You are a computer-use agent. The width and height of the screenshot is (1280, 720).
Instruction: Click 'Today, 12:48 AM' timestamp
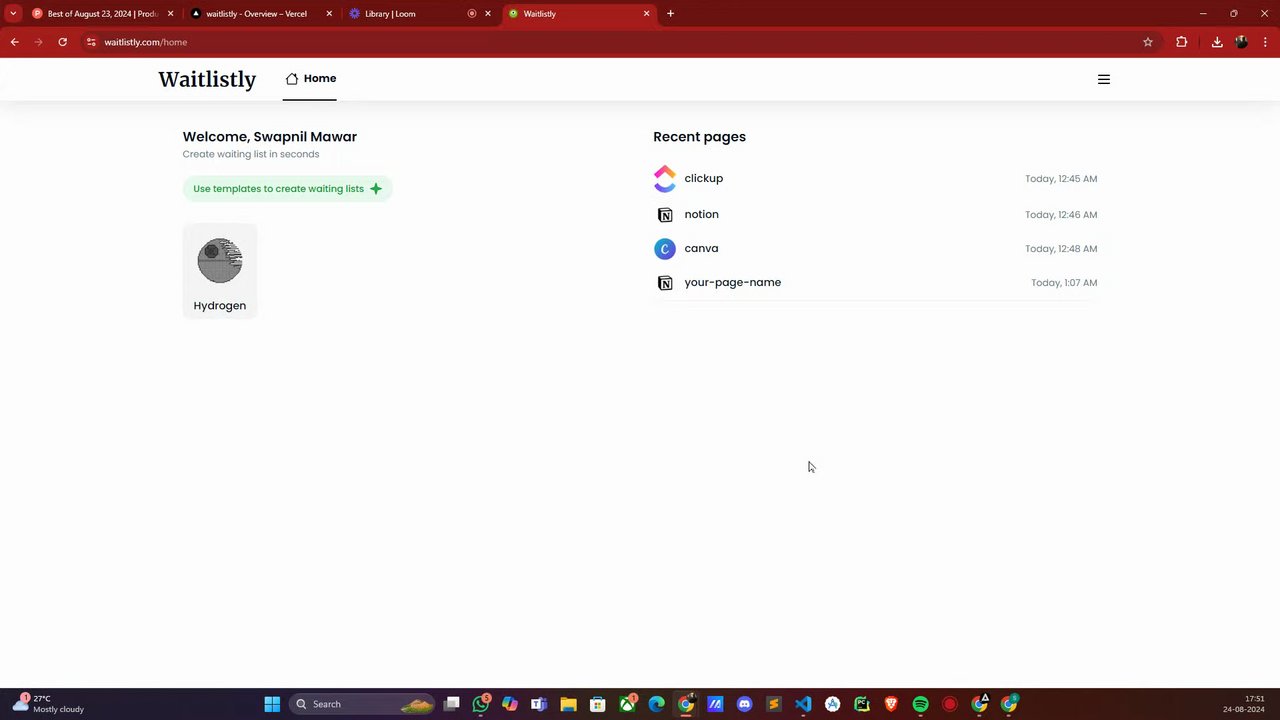click(x=1061, y=249)
